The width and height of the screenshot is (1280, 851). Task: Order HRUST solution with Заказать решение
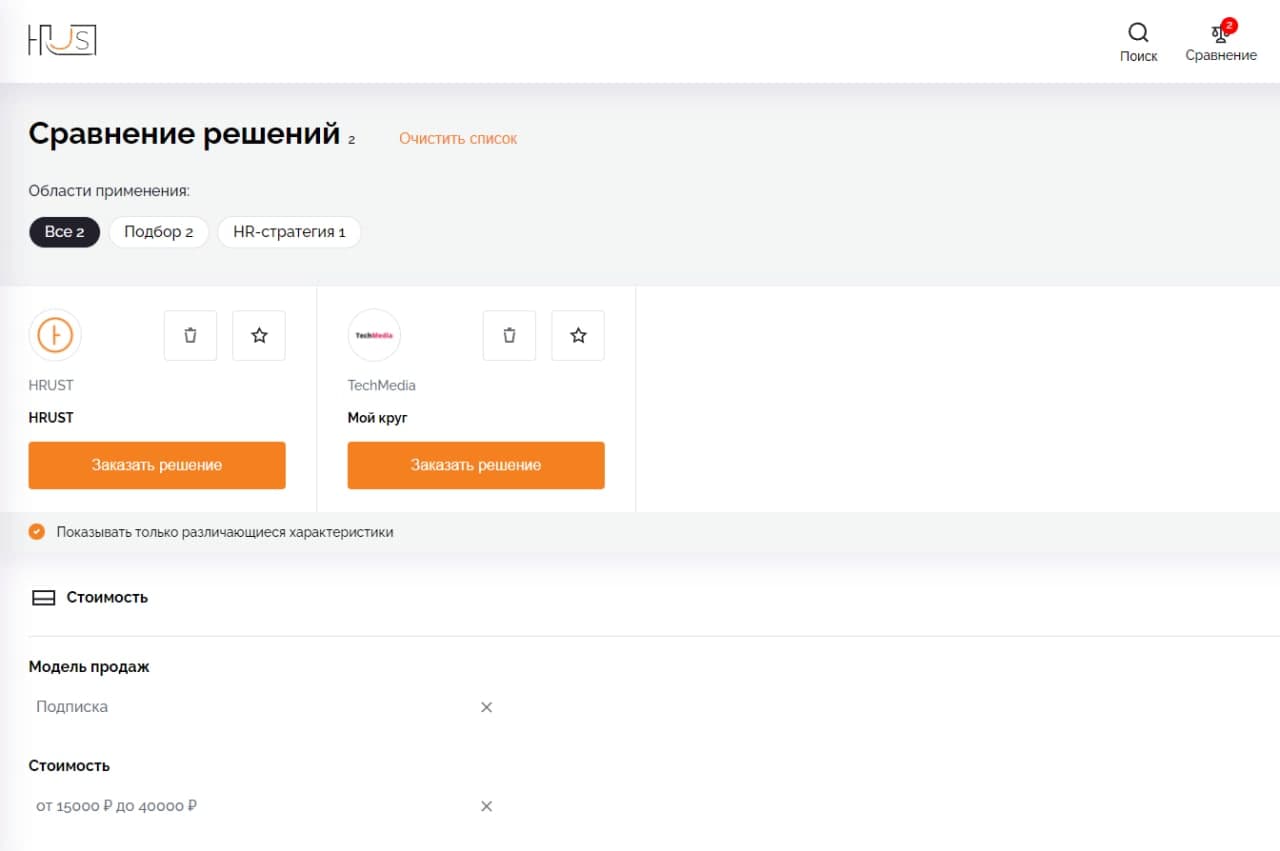157,465
